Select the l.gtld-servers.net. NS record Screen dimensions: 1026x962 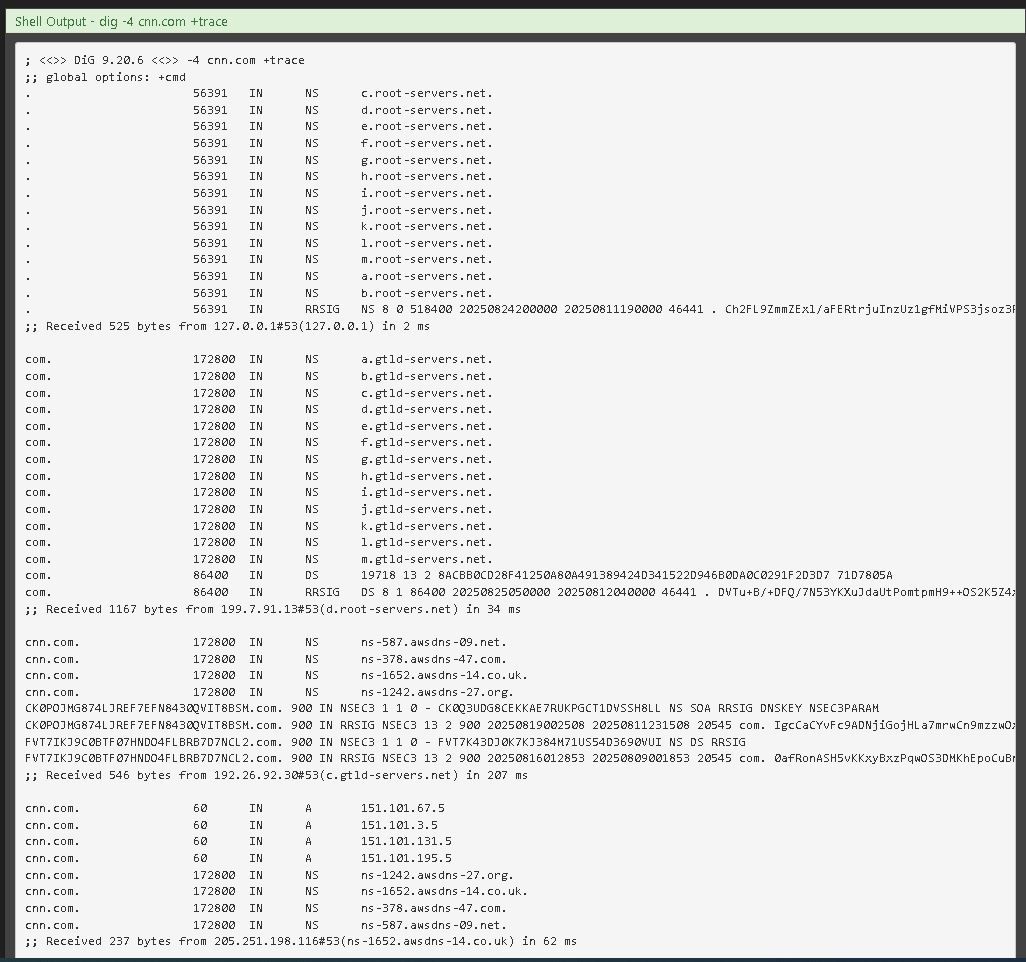point(259,543)
